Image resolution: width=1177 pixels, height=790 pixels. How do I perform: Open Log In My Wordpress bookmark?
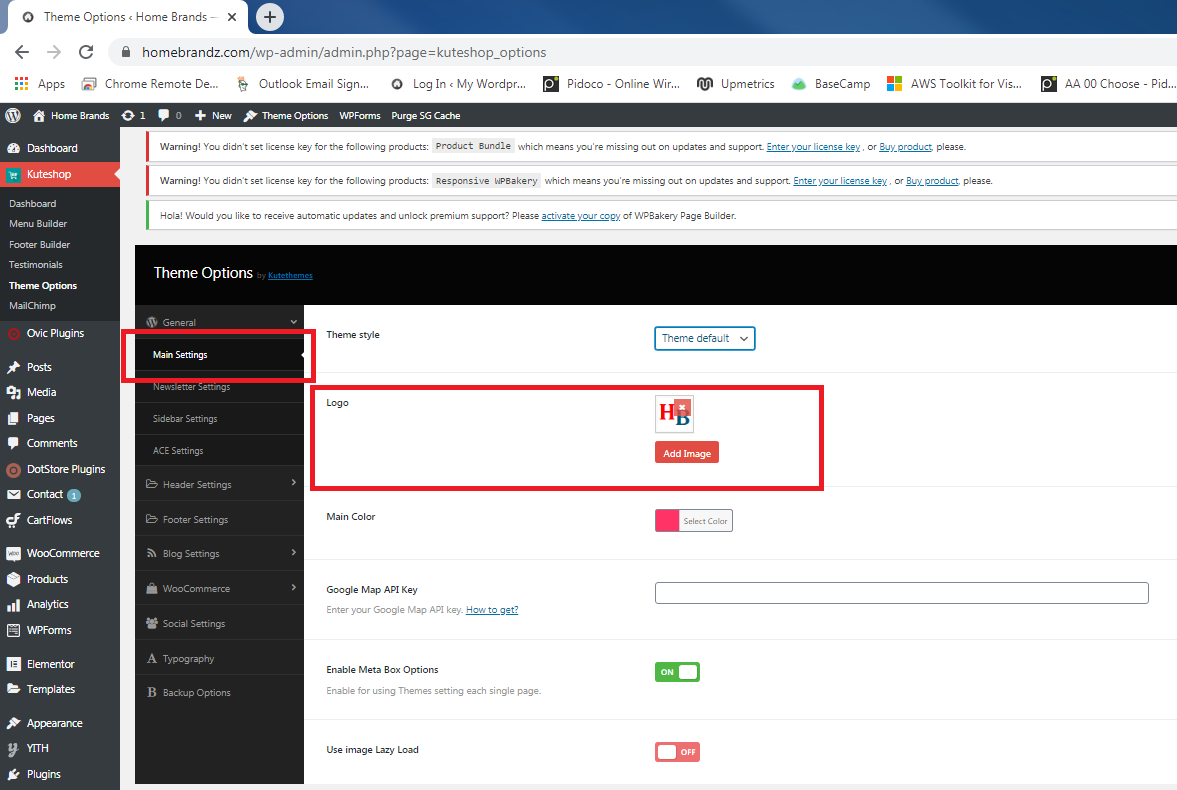point(459,83)
